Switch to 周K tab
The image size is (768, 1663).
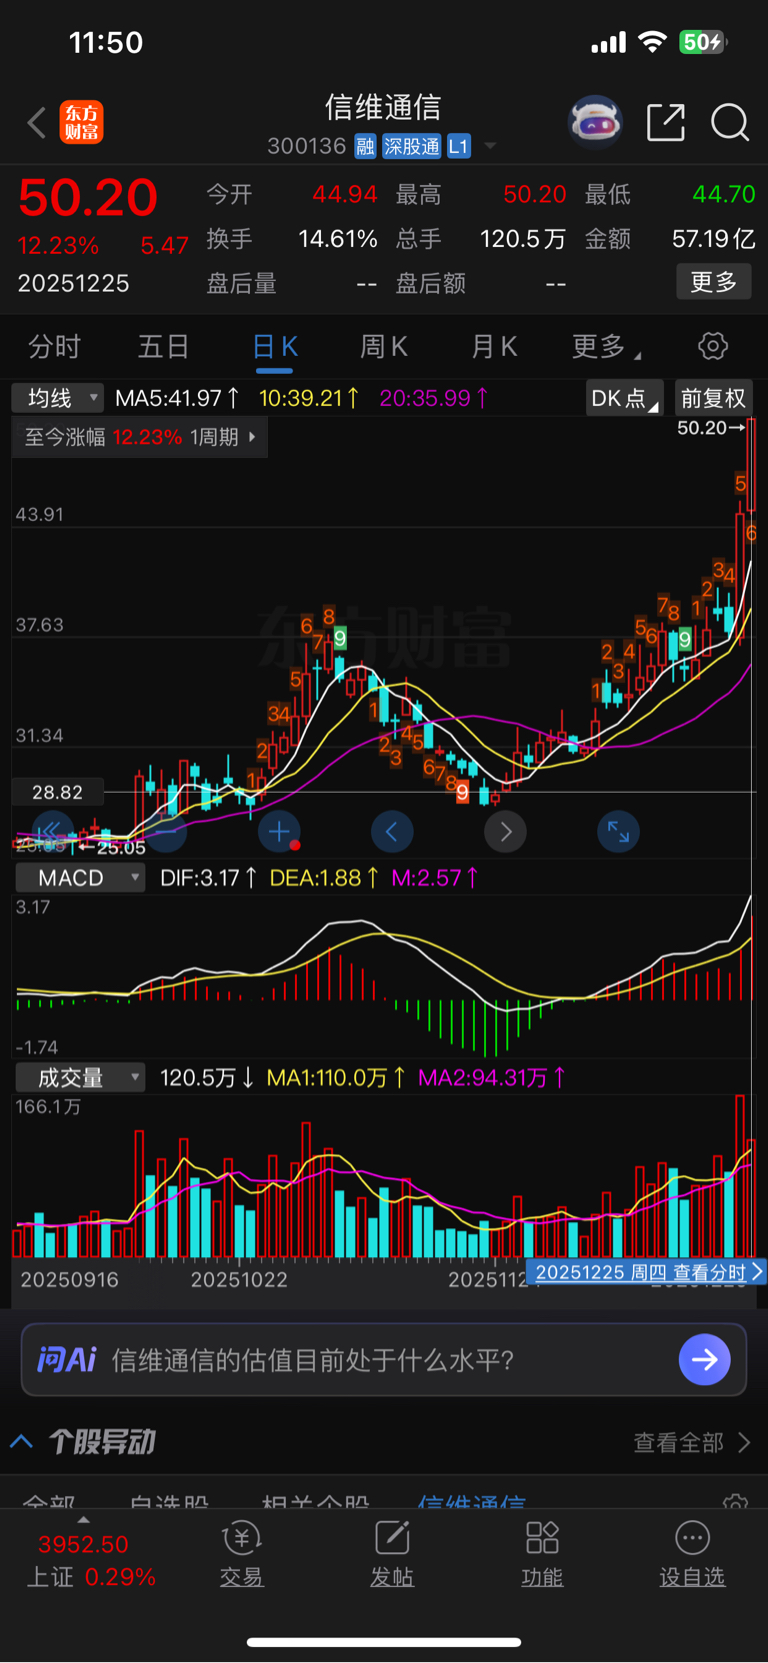pyautogui.click(x=384, y=347)
